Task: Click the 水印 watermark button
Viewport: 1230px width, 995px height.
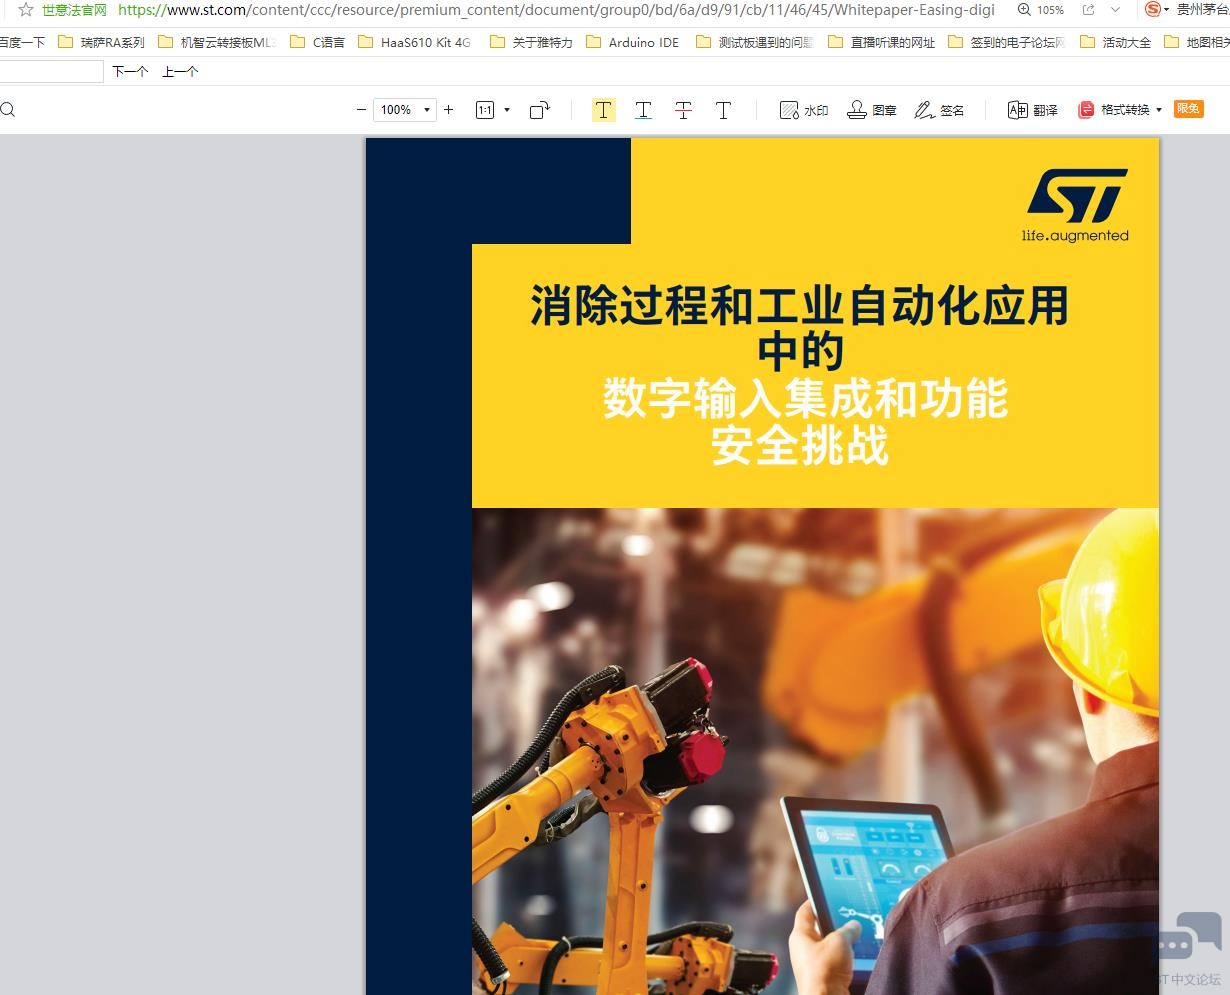Action: [x=804, y=110]
